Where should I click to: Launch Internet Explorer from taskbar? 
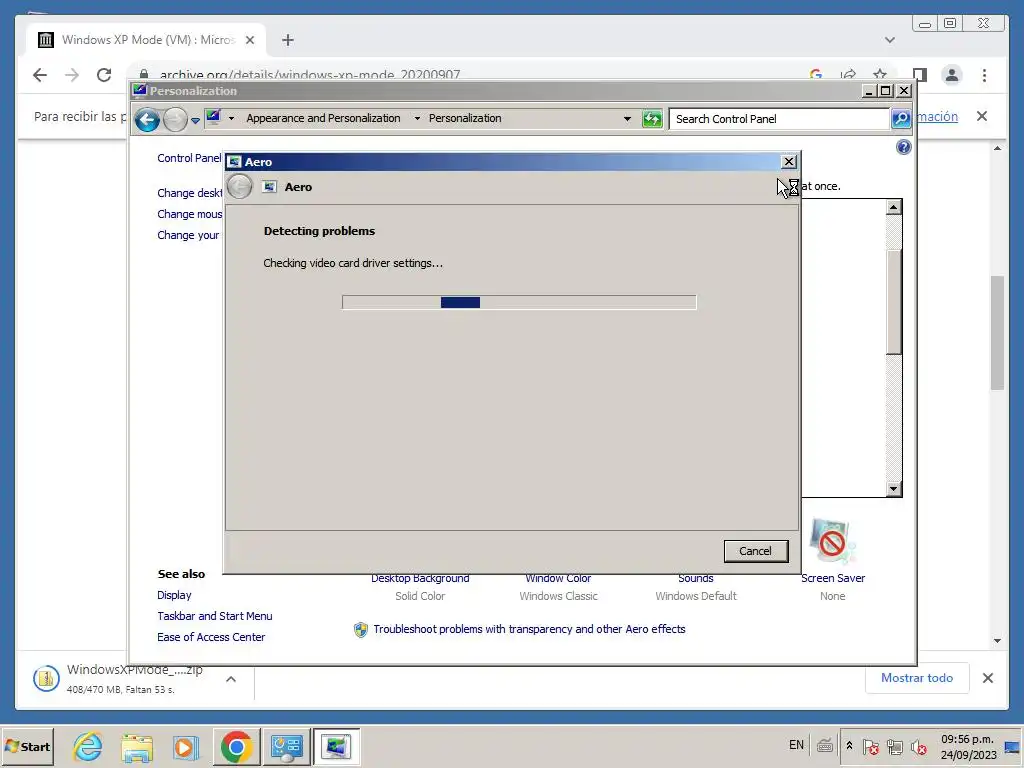click(x=88, y=746)
